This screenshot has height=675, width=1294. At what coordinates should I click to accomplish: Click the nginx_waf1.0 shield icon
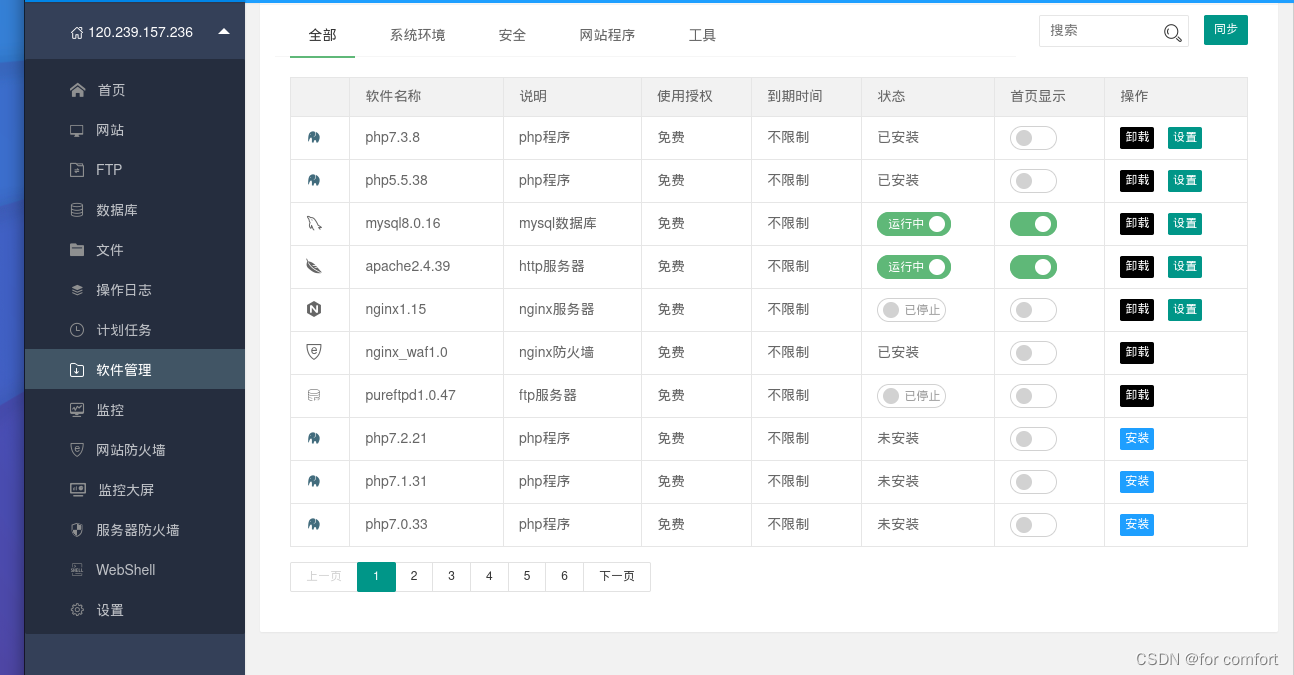click(x=314, y=352)
